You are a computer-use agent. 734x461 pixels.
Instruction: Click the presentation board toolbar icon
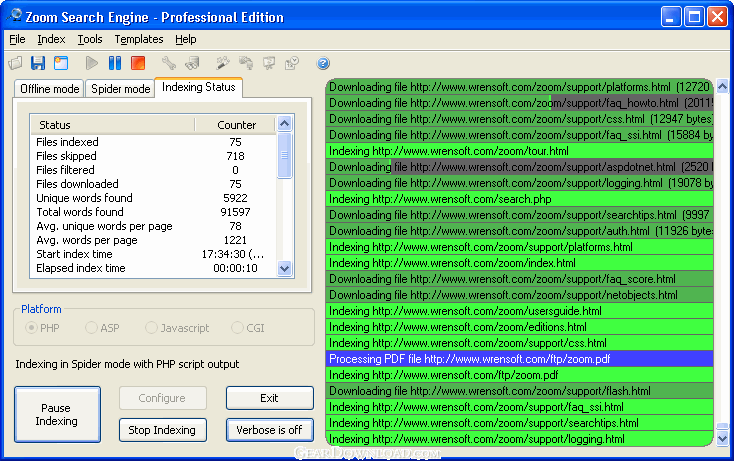(269, 63)
